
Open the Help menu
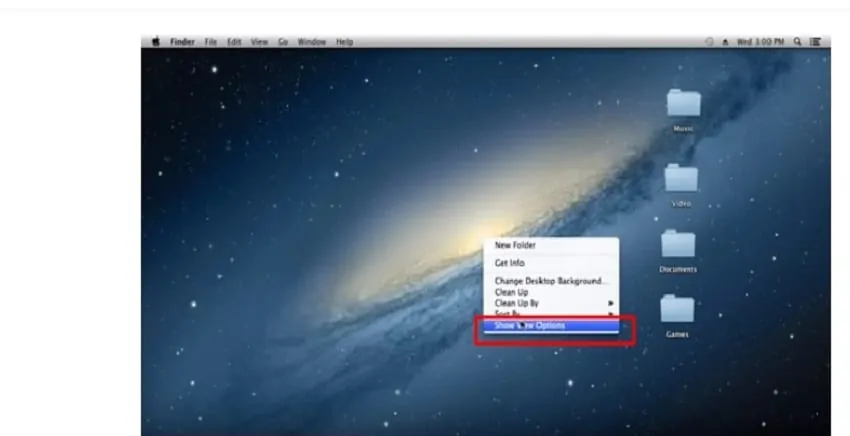click(344, 42)
